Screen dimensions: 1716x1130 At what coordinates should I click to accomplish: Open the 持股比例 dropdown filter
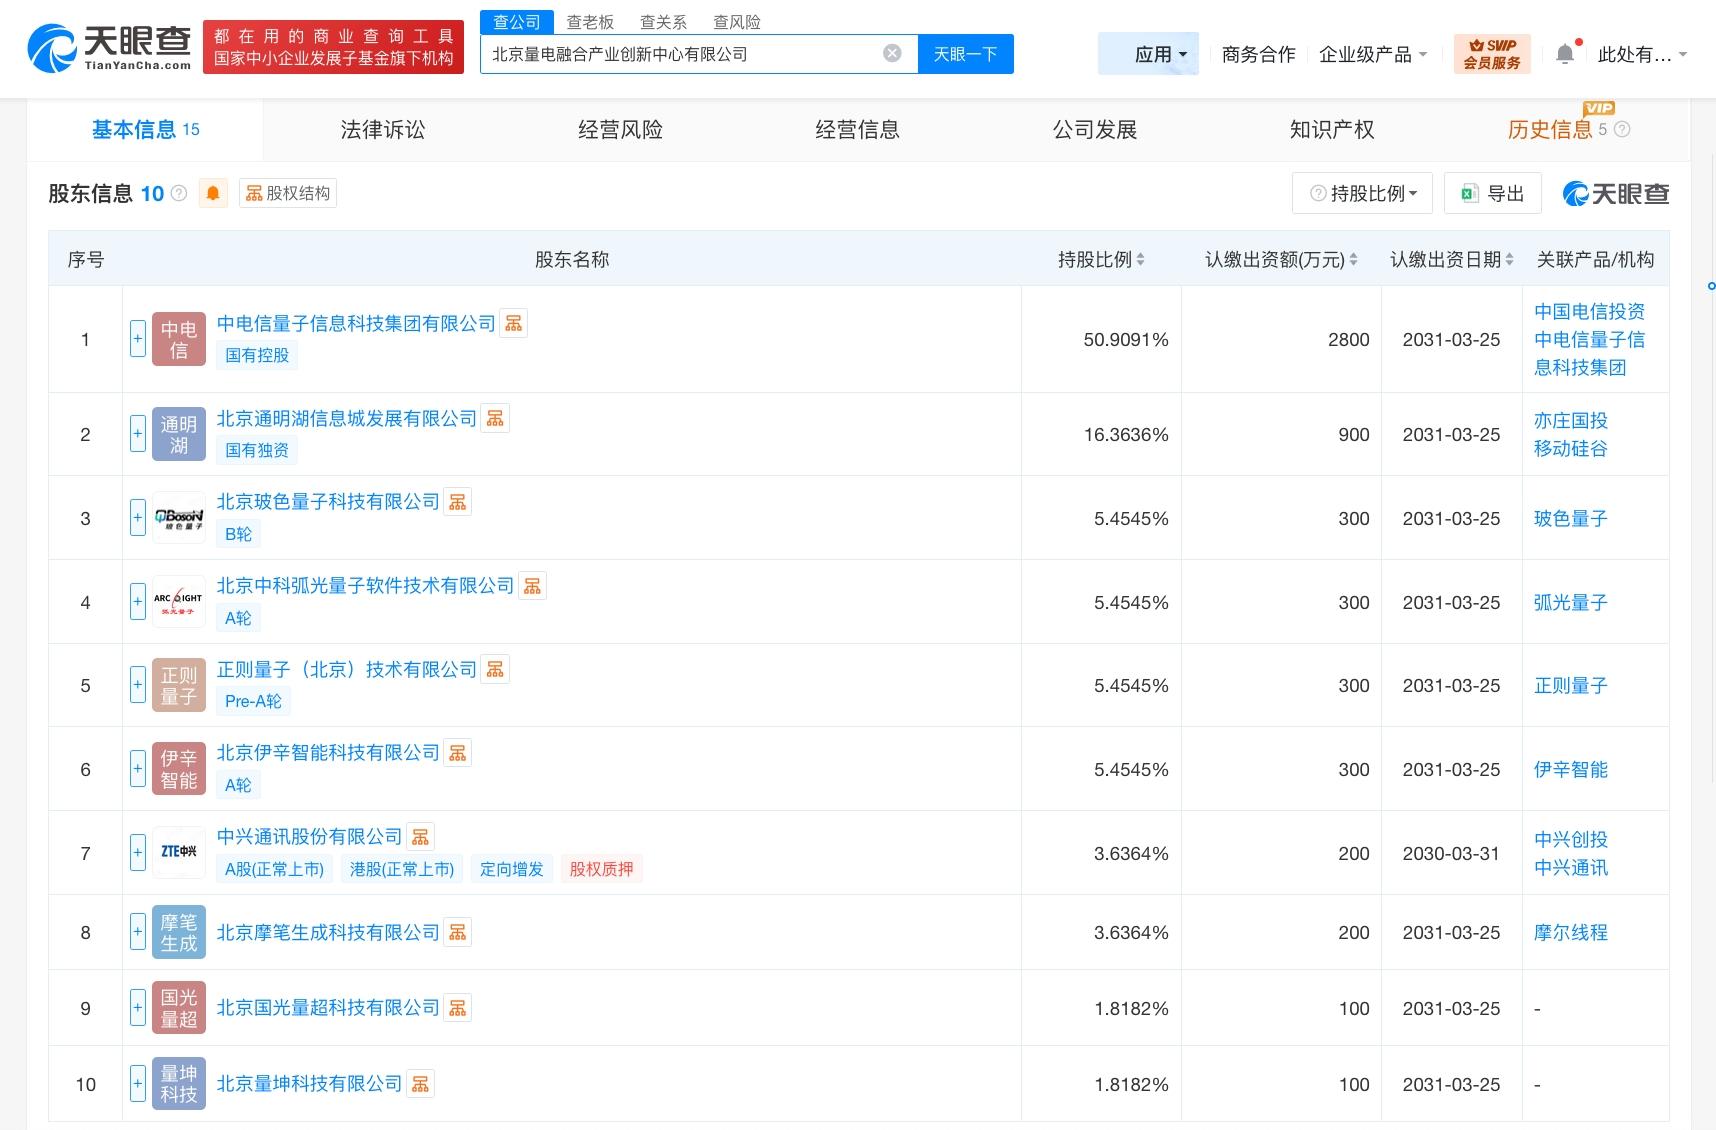click(x=1362, y=193)
